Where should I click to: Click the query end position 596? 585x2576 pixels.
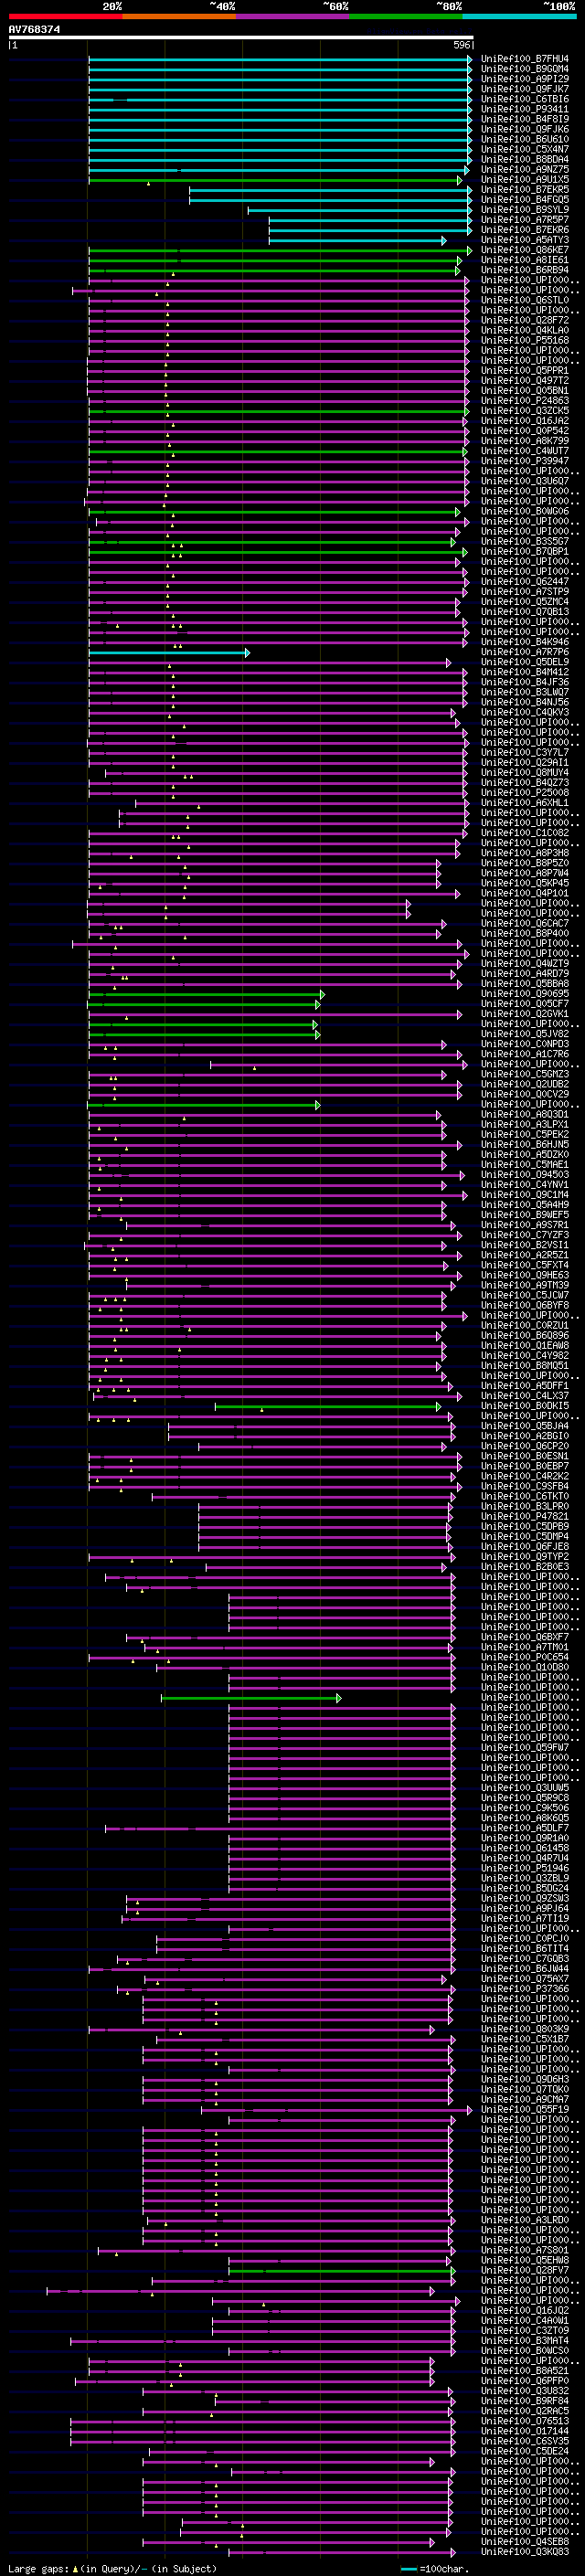(x=462, y=45)
